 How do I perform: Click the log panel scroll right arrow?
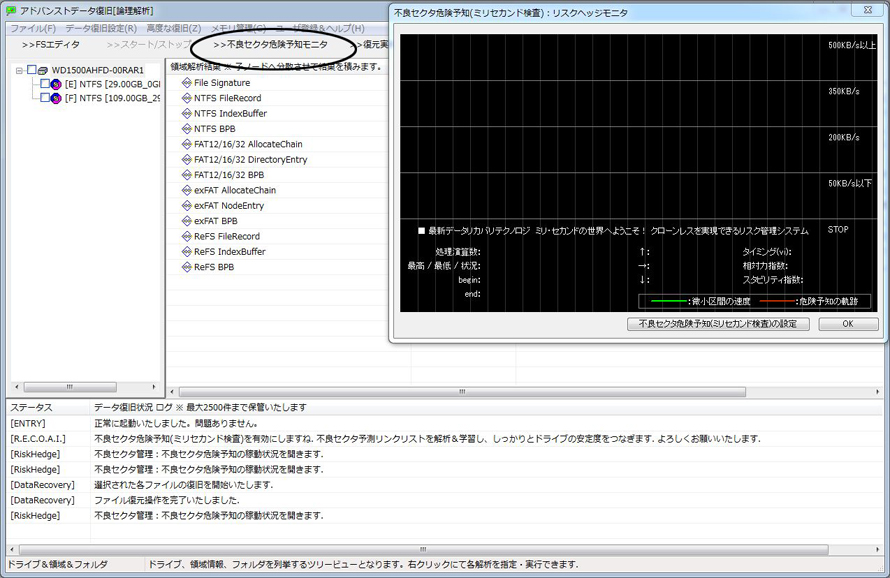(x=878, y=550)
